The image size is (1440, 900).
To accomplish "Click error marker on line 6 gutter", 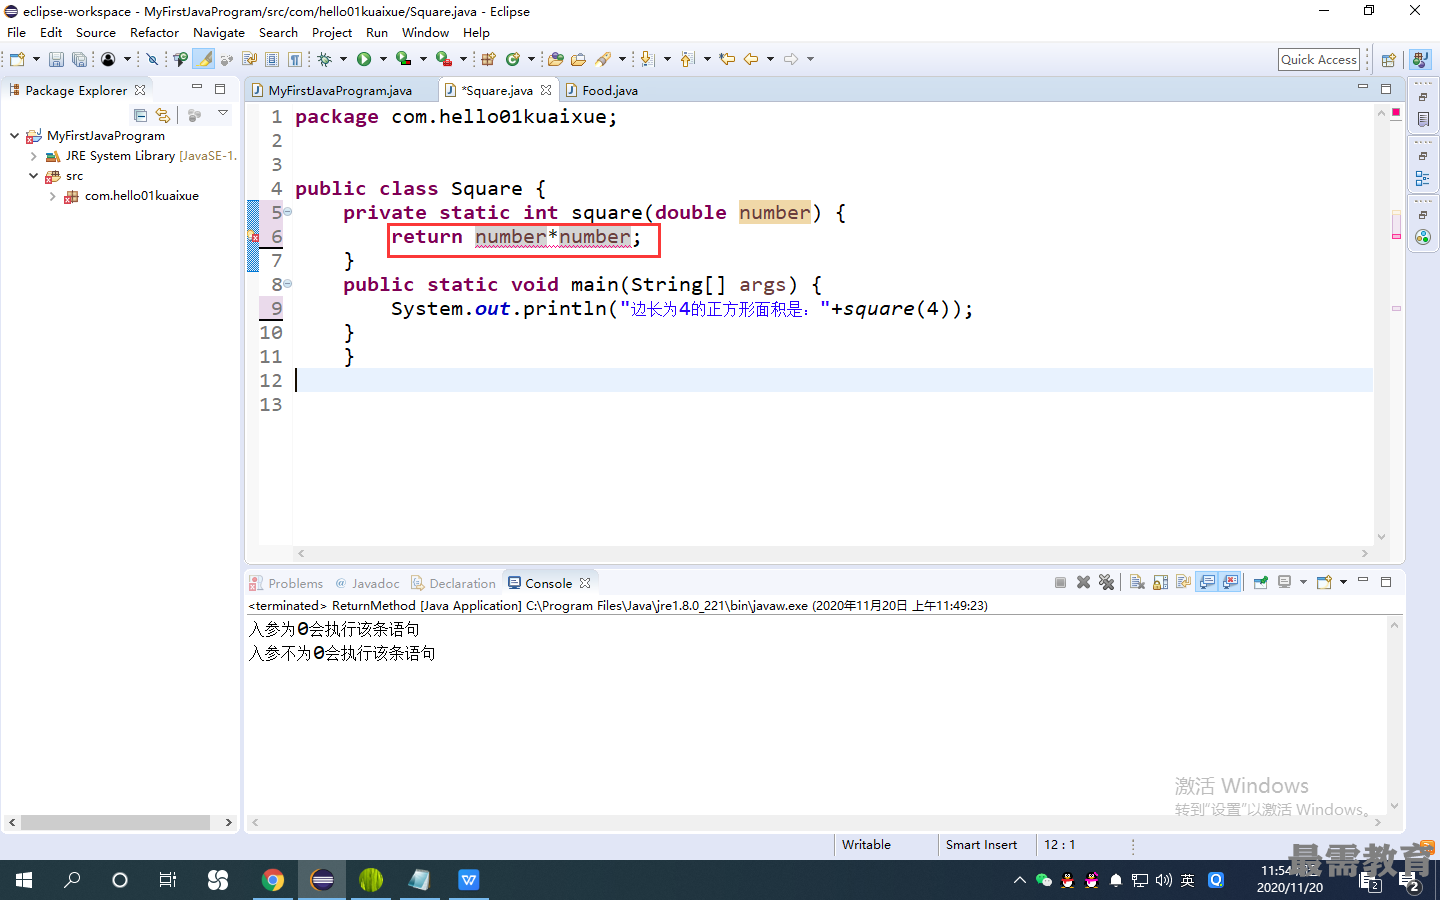I will point(253,236).
